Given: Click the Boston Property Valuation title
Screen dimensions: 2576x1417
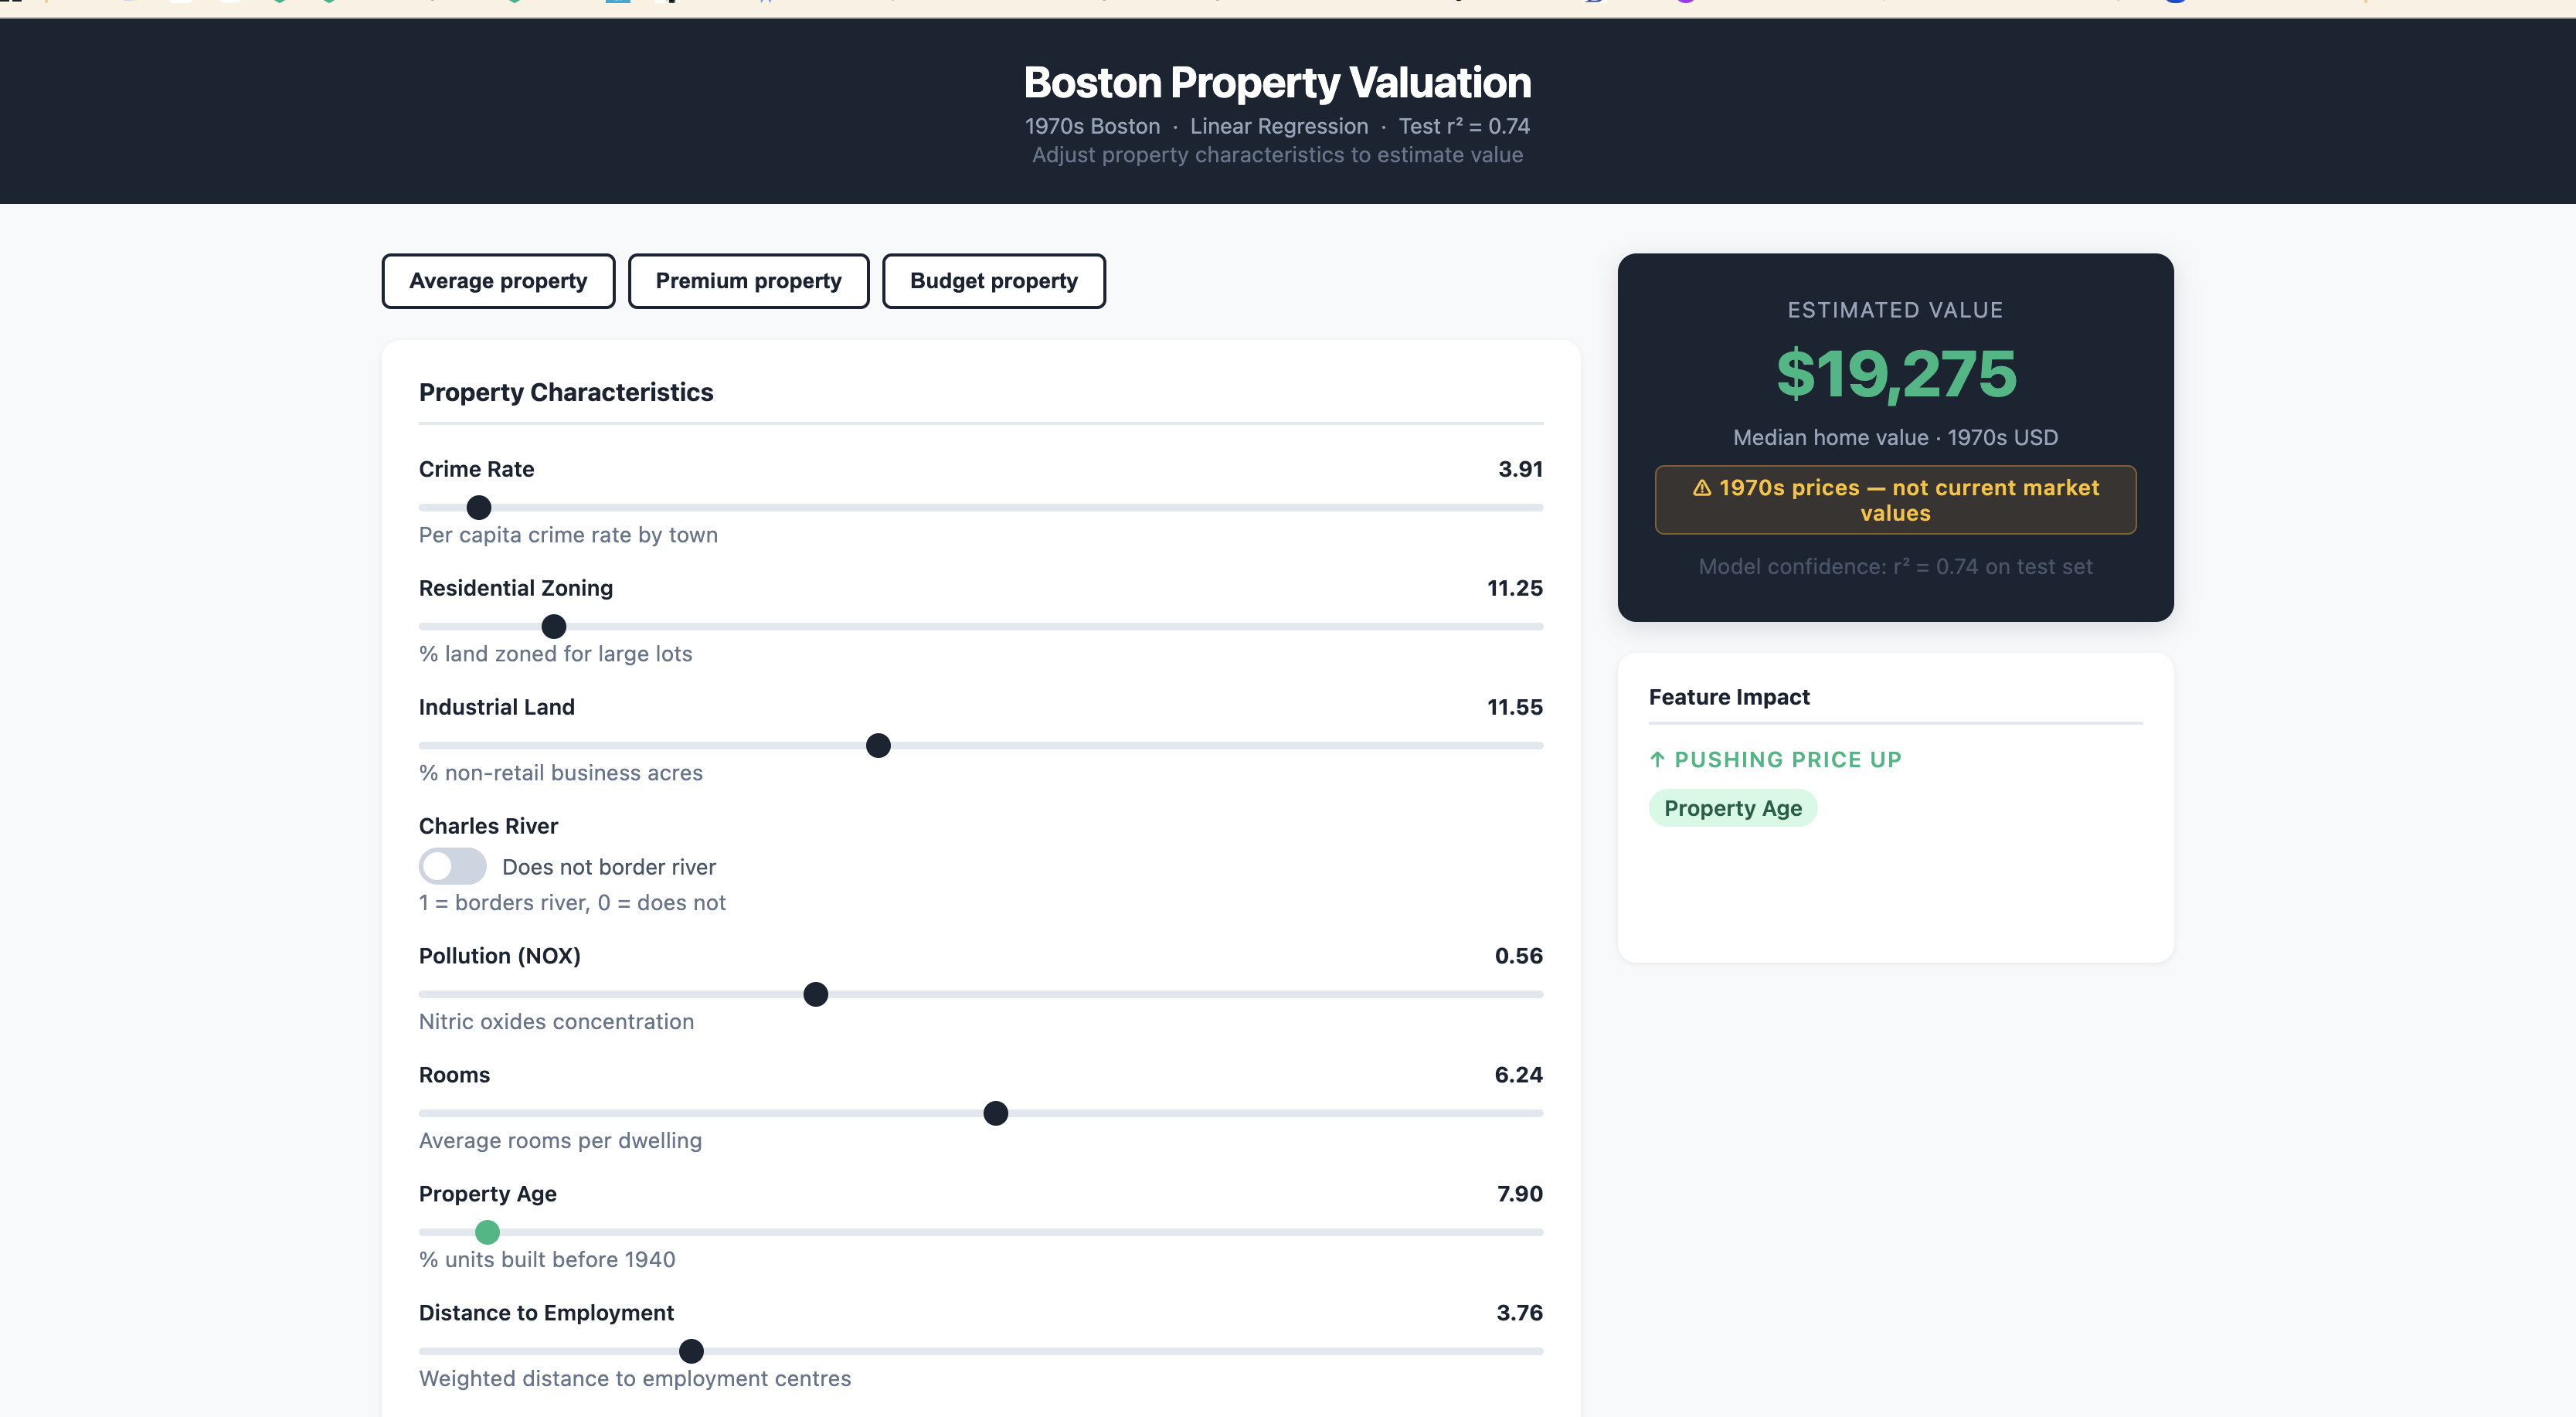Looking at the screenshot, I should [x=1277, y=82].
